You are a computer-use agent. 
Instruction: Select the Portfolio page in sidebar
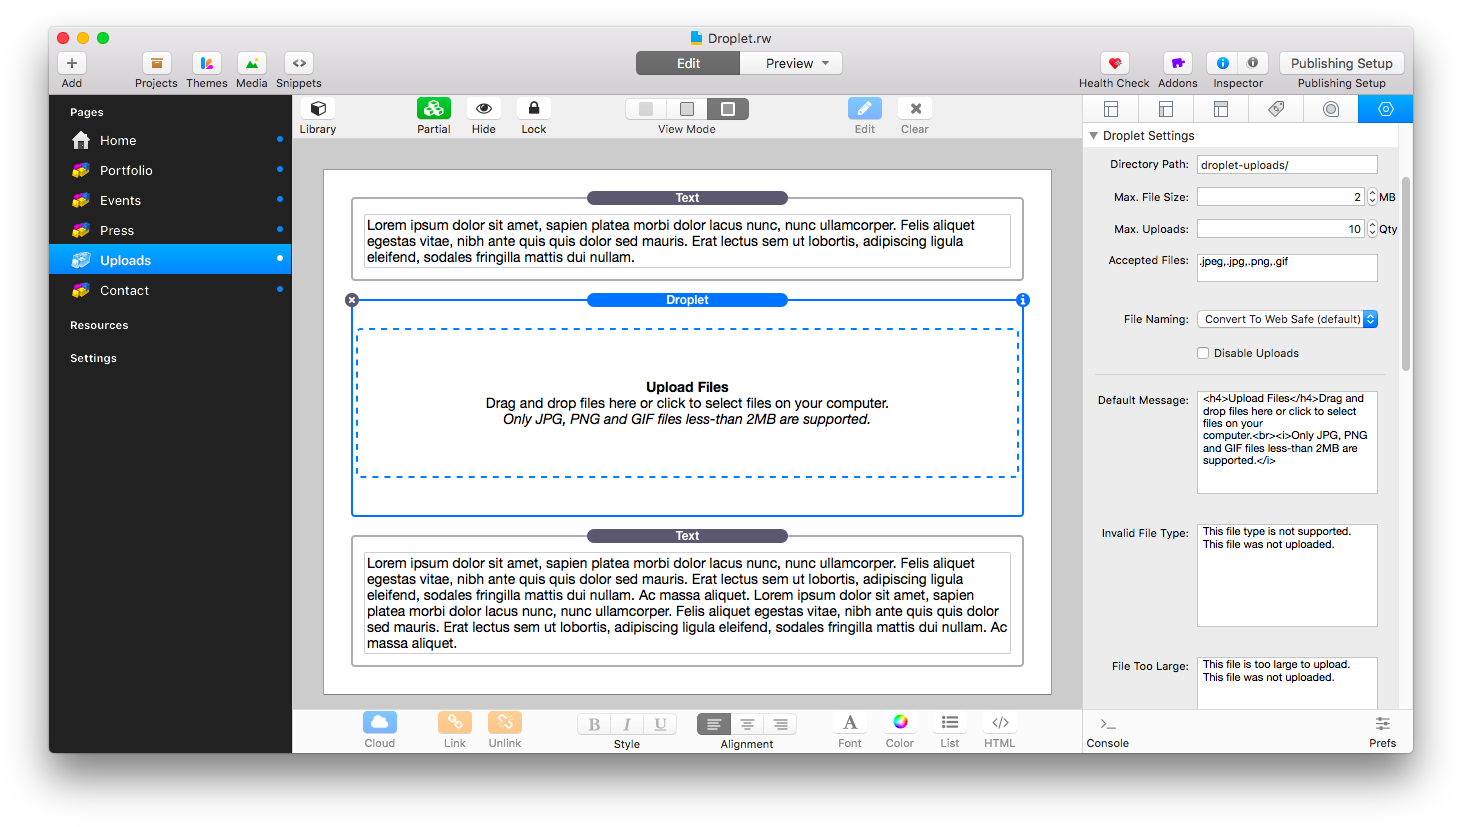(126, 171)
